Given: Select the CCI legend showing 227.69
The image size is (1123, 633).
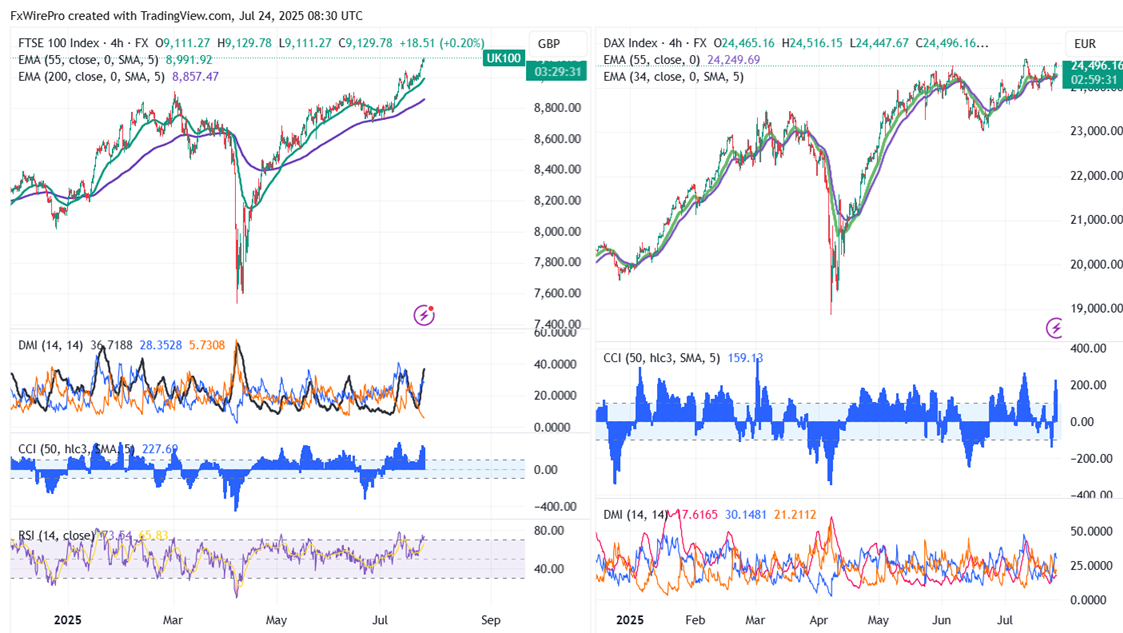Looking at the screenshot, I should 98,449.
